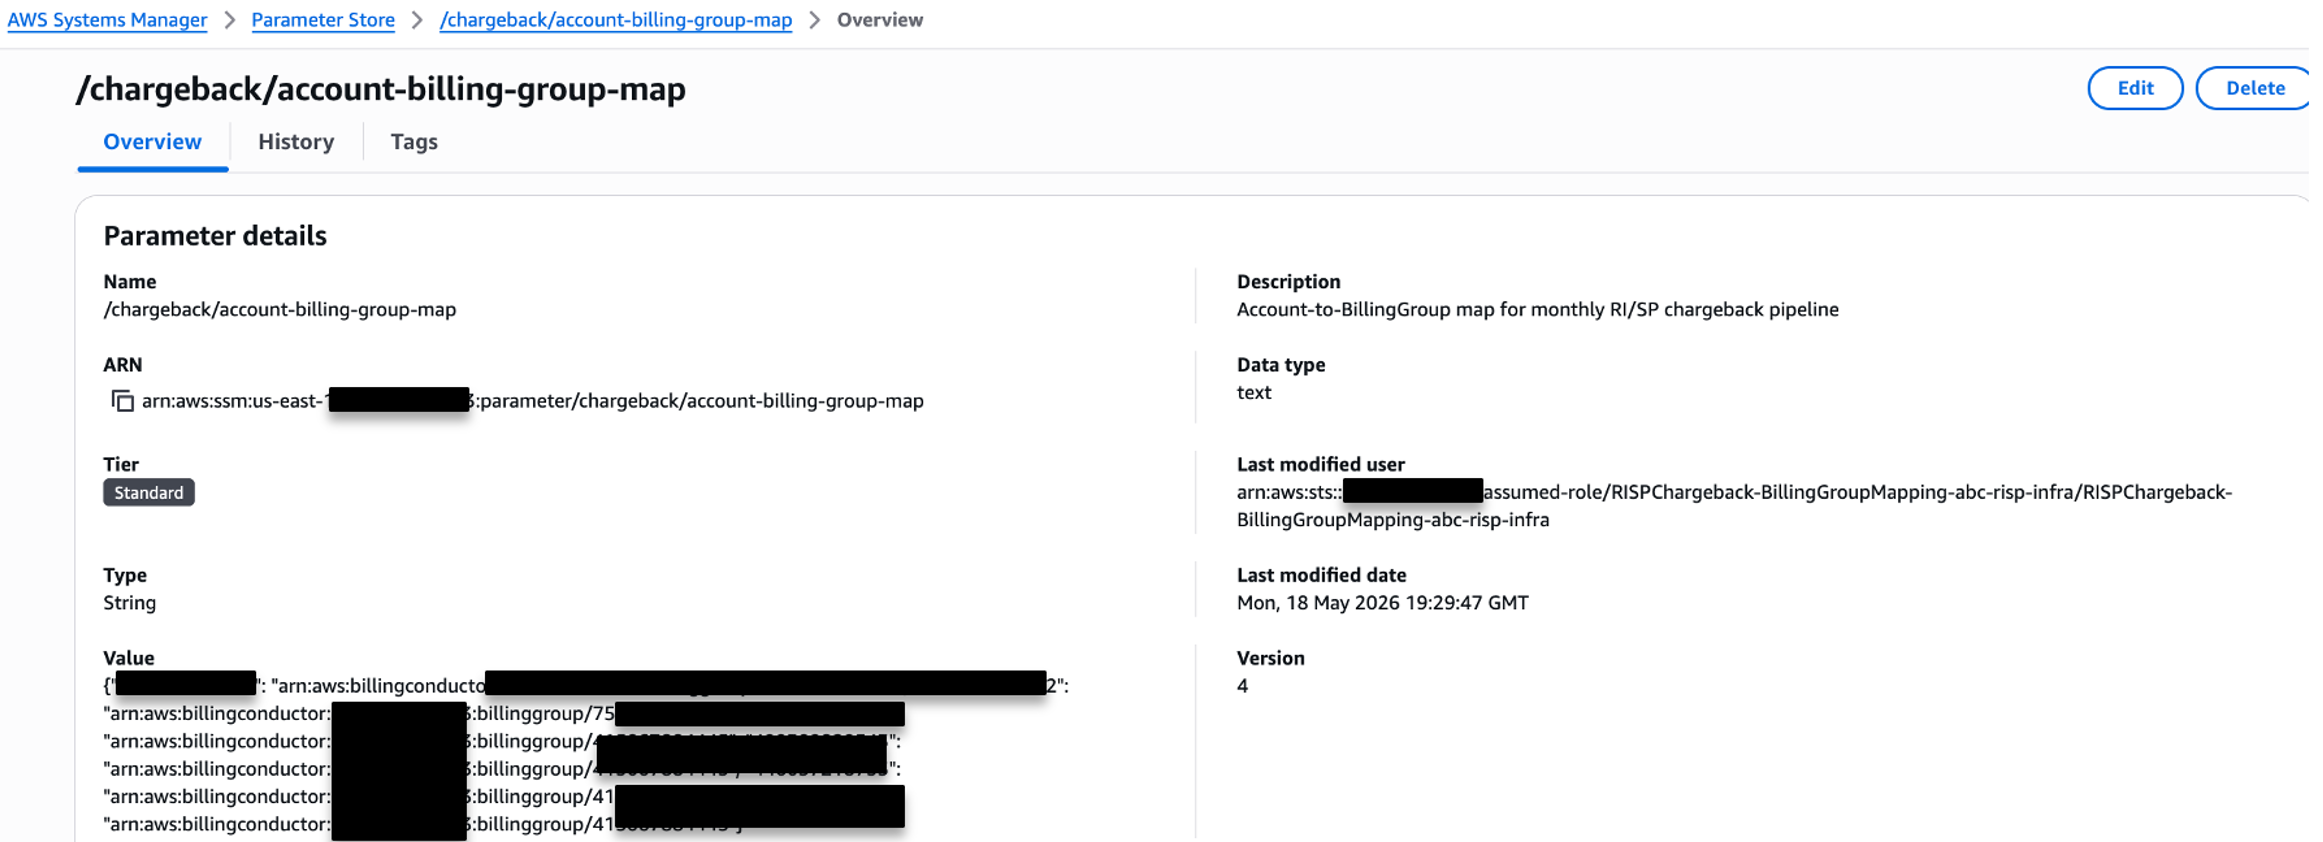This screenshot has width=2323, height=842.
Task: Switch to the History tab
Action: tap(296, 142)
